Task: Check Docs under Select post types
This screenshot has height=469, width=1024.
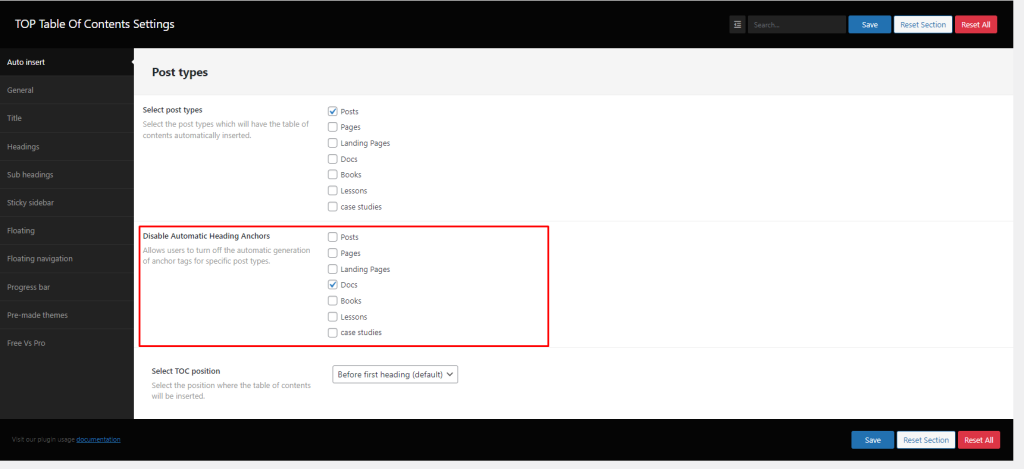Action: (332, 159)
